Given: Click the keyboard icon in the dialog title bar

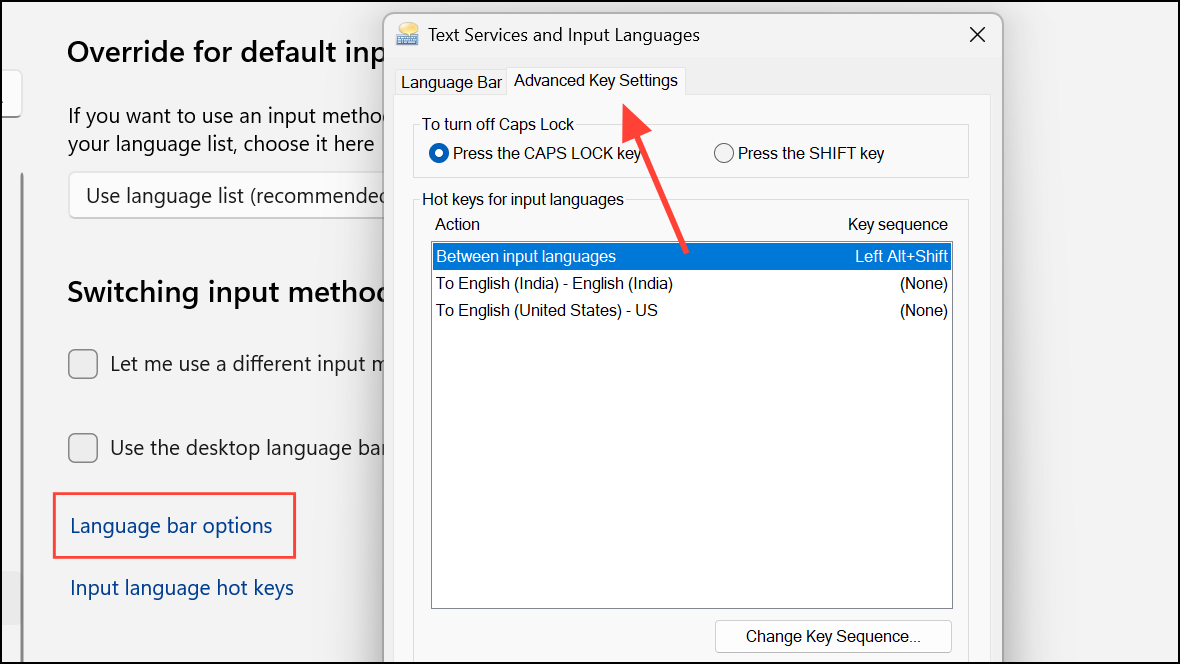Looking at the screenshot, I should [x=407, y=33].
